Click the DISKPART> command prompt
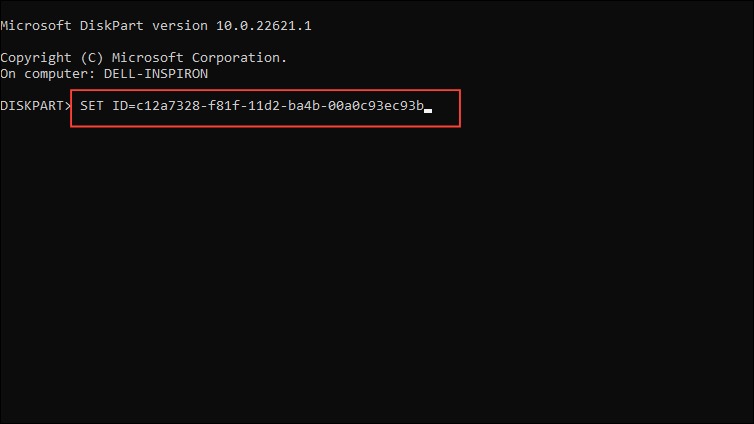 tap(36, 106)
